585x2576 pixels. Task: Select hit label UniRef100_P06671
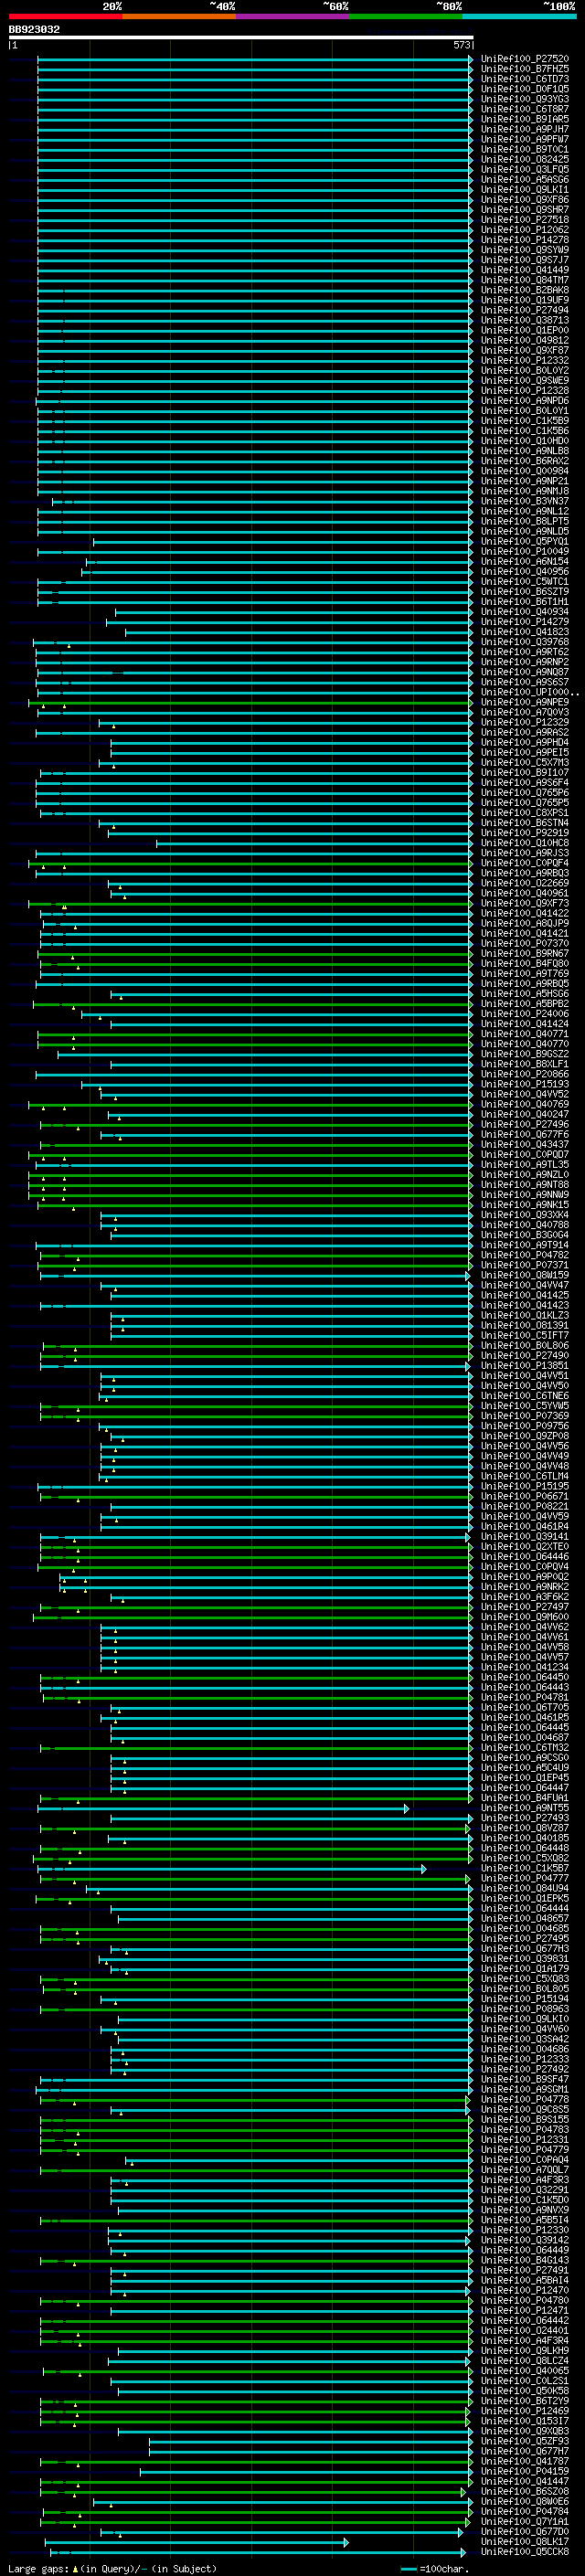525,1496
